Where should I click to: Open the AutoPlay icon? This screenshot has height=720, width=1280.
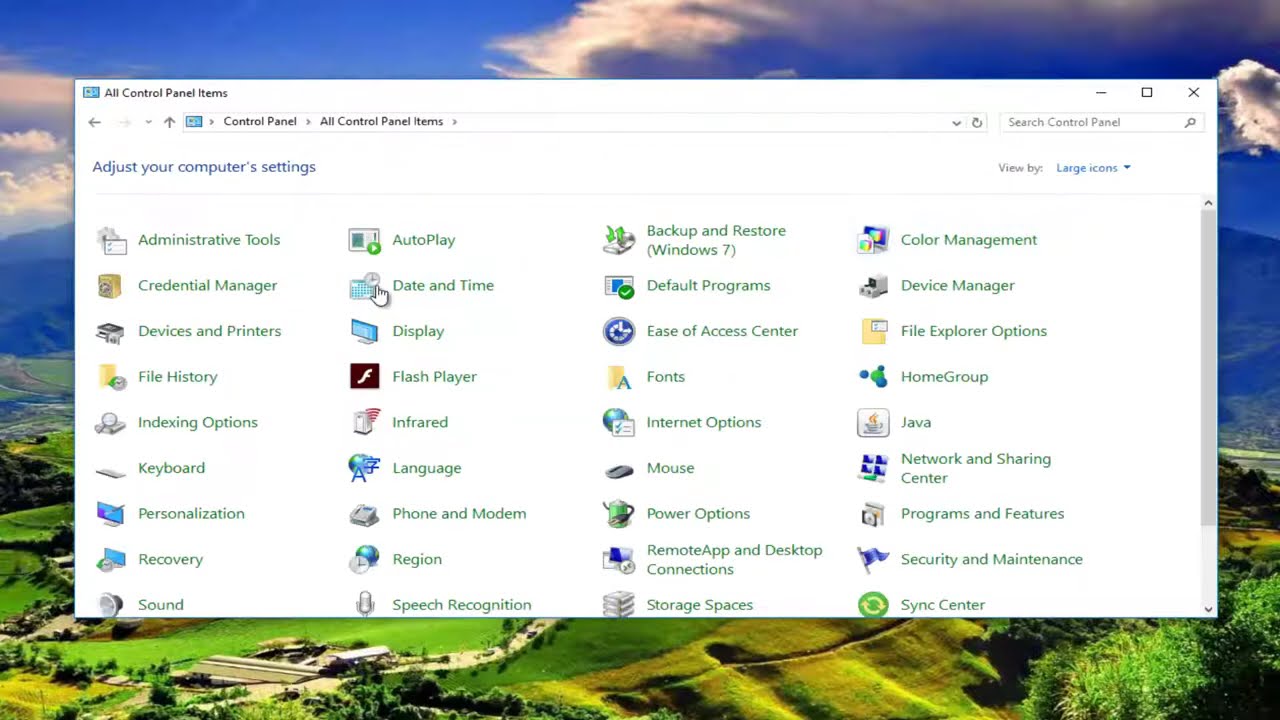(365, 240)
